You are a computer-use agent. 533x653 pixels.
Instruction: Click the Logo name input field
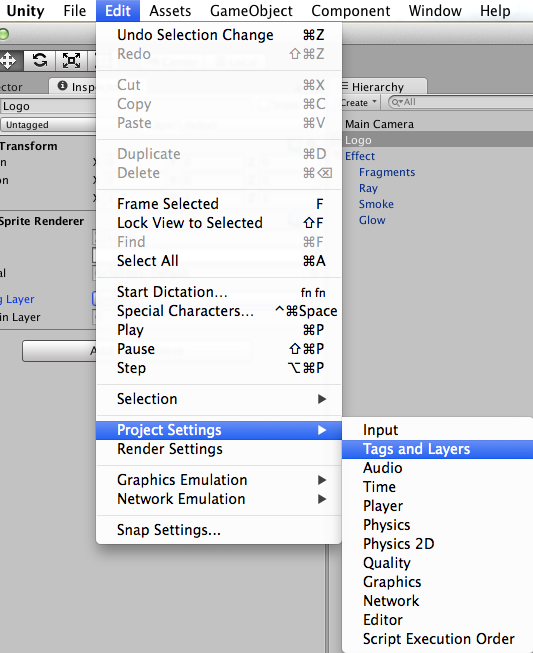click(48, 106)
